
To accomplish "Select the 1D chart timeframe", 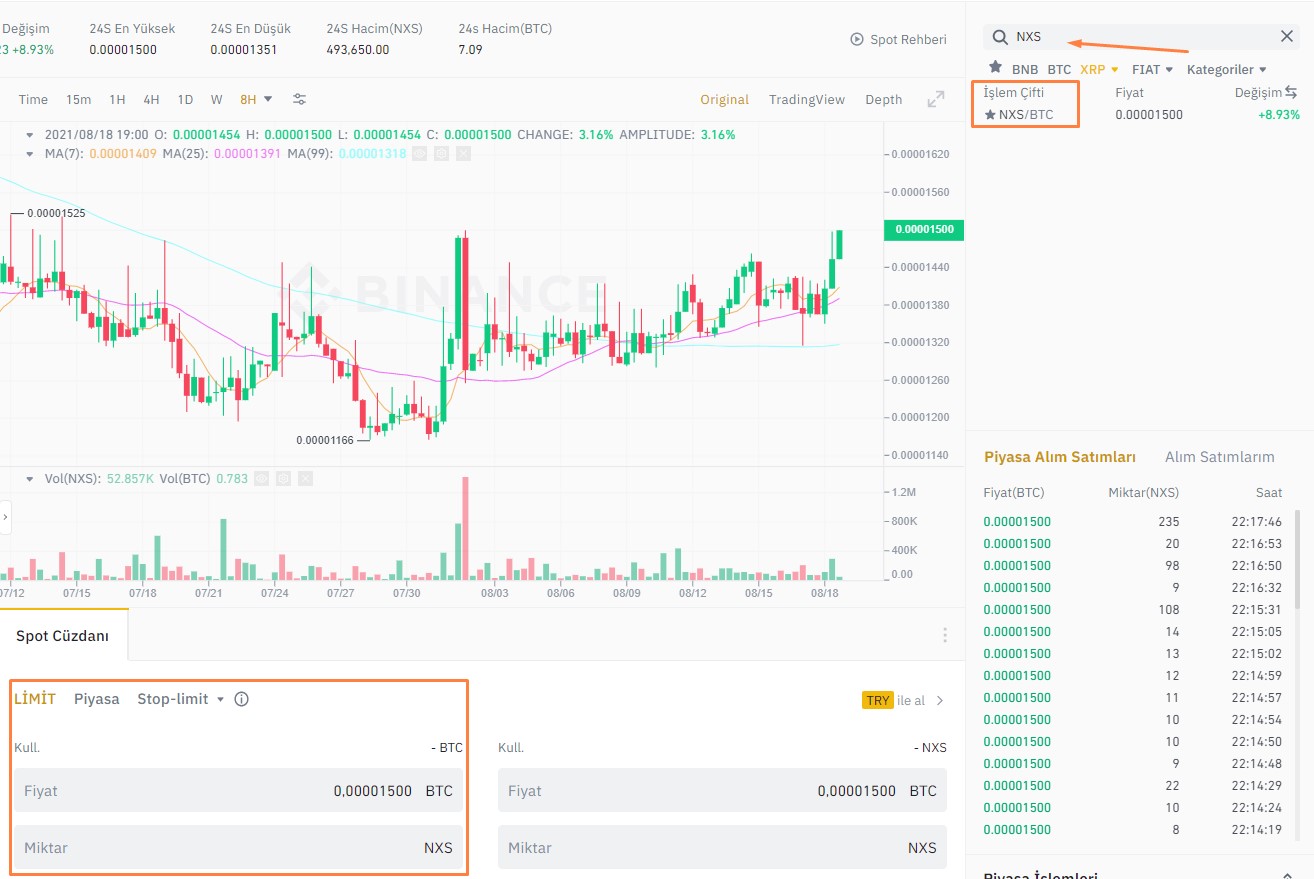I will 185,99.
